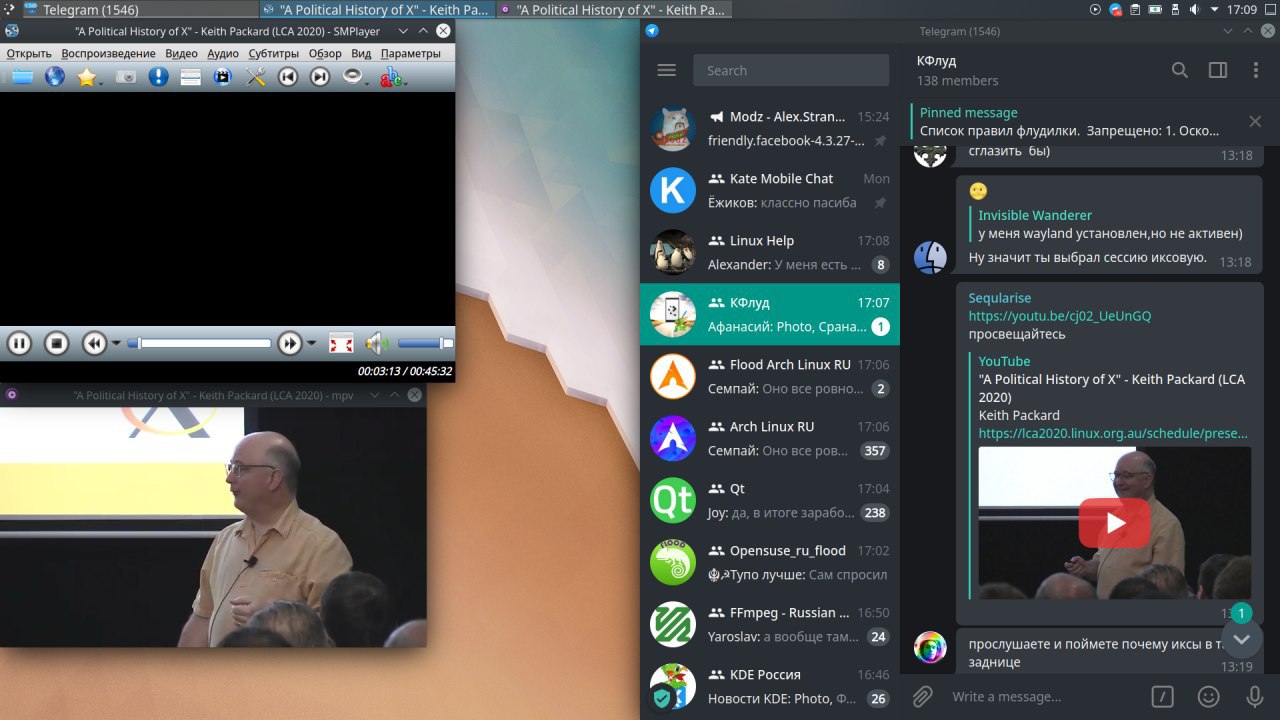Take screenshot with SMPlayer camera icon
The height and width of the screenshot is (720, 1280).
click(x=125, y=77)
